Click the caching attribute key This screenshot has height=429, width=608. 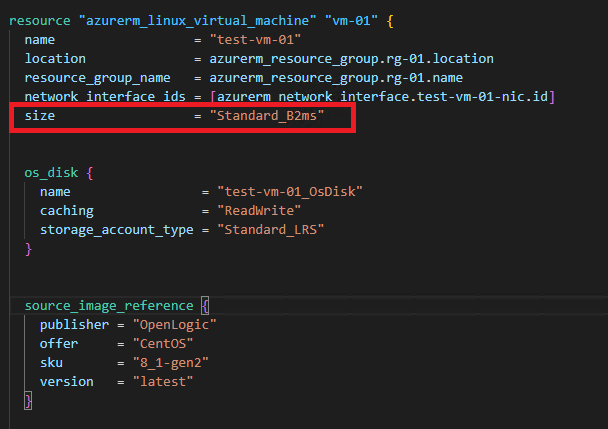click(67, 211)
